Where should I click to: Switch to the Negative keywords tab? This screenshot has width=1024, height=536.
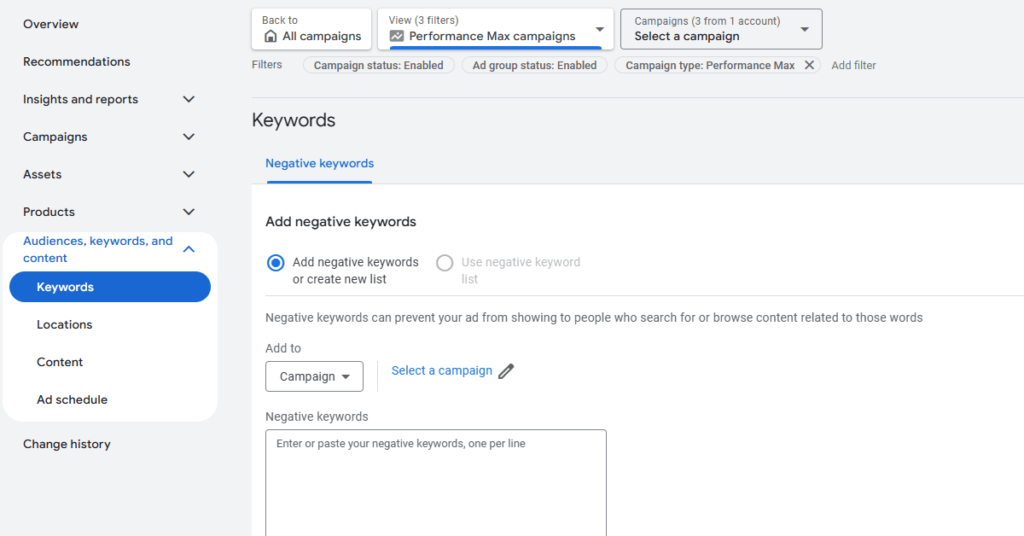pyautogui.click(x=319, y=163)
